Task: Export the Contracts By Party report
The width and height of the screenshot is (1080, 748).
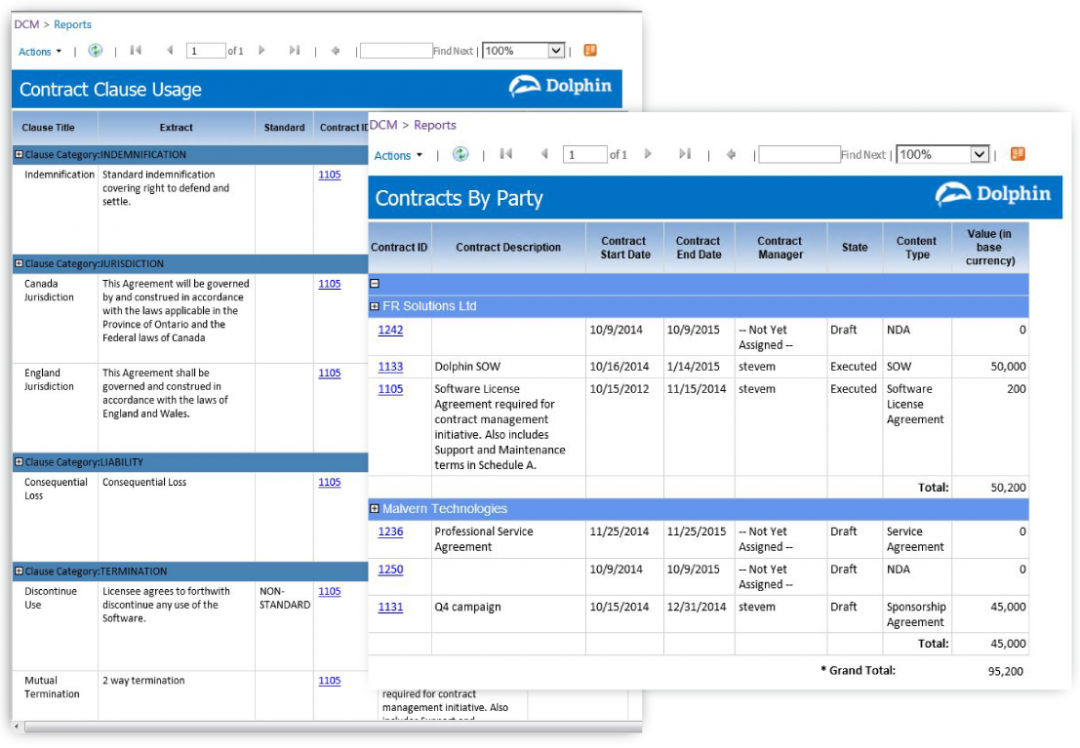Action: (1019, 154)
